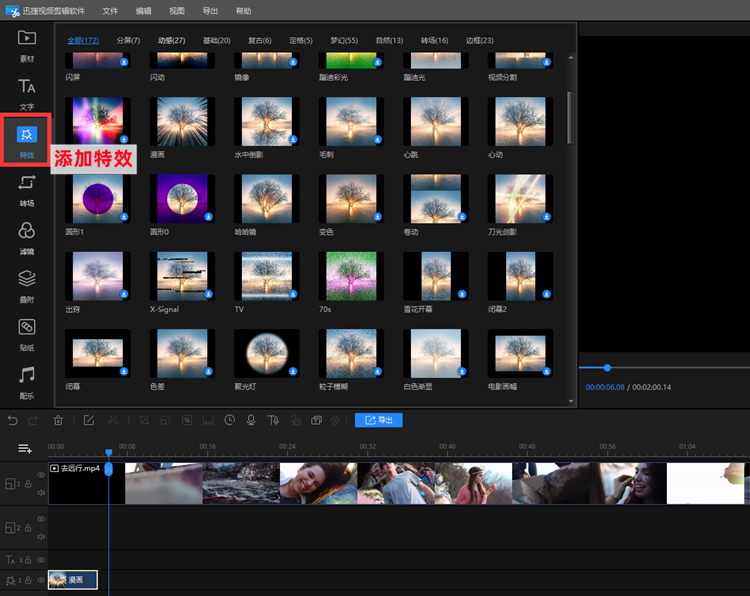
Task: Switch to the 梦幻(55) effects tab
Action: (x=344, y=40)
